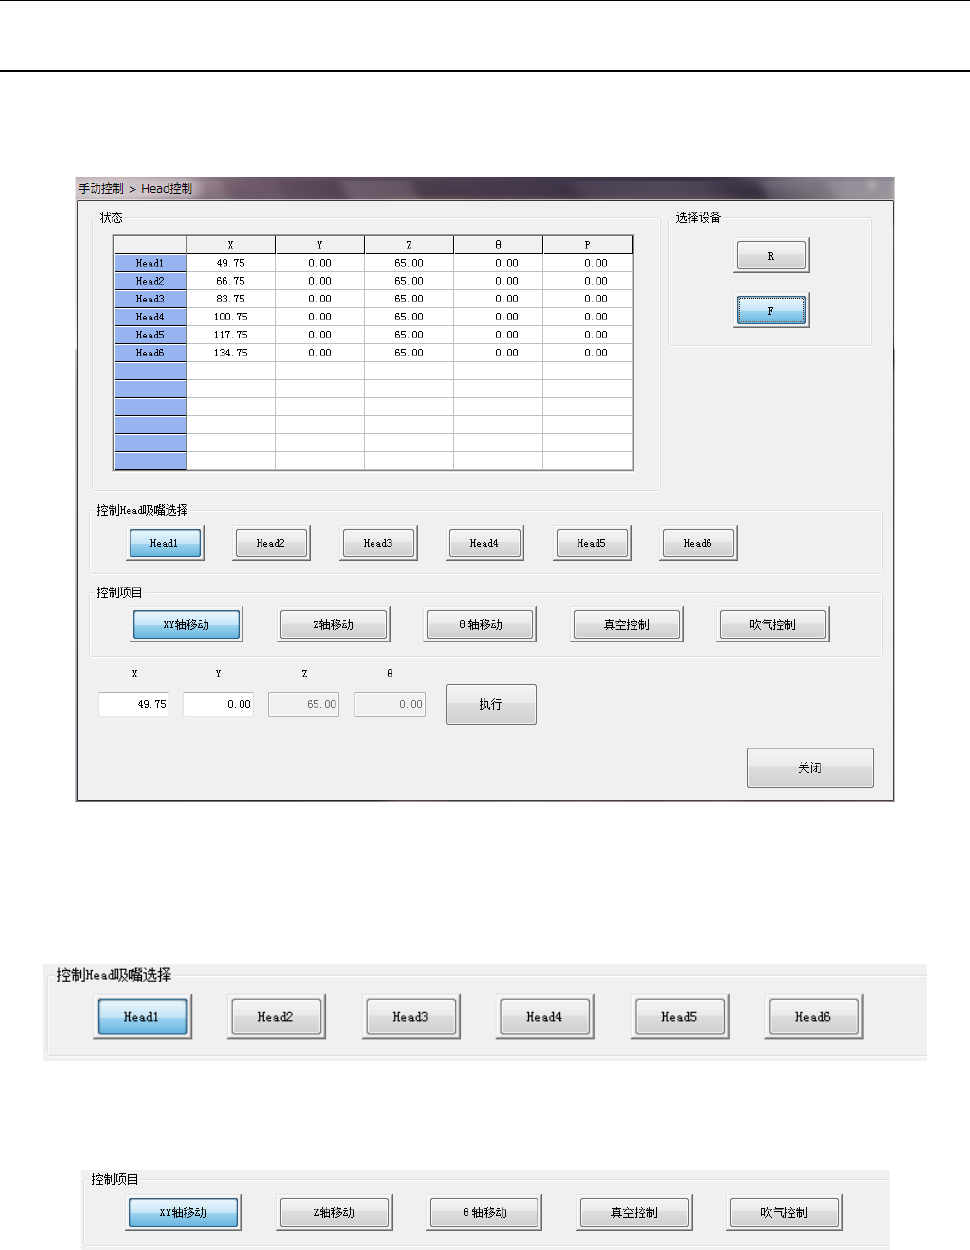970x1250 pixels.
Task: Choose Head5 nozzle in the dialog
Action: click(x=591, y=543)
